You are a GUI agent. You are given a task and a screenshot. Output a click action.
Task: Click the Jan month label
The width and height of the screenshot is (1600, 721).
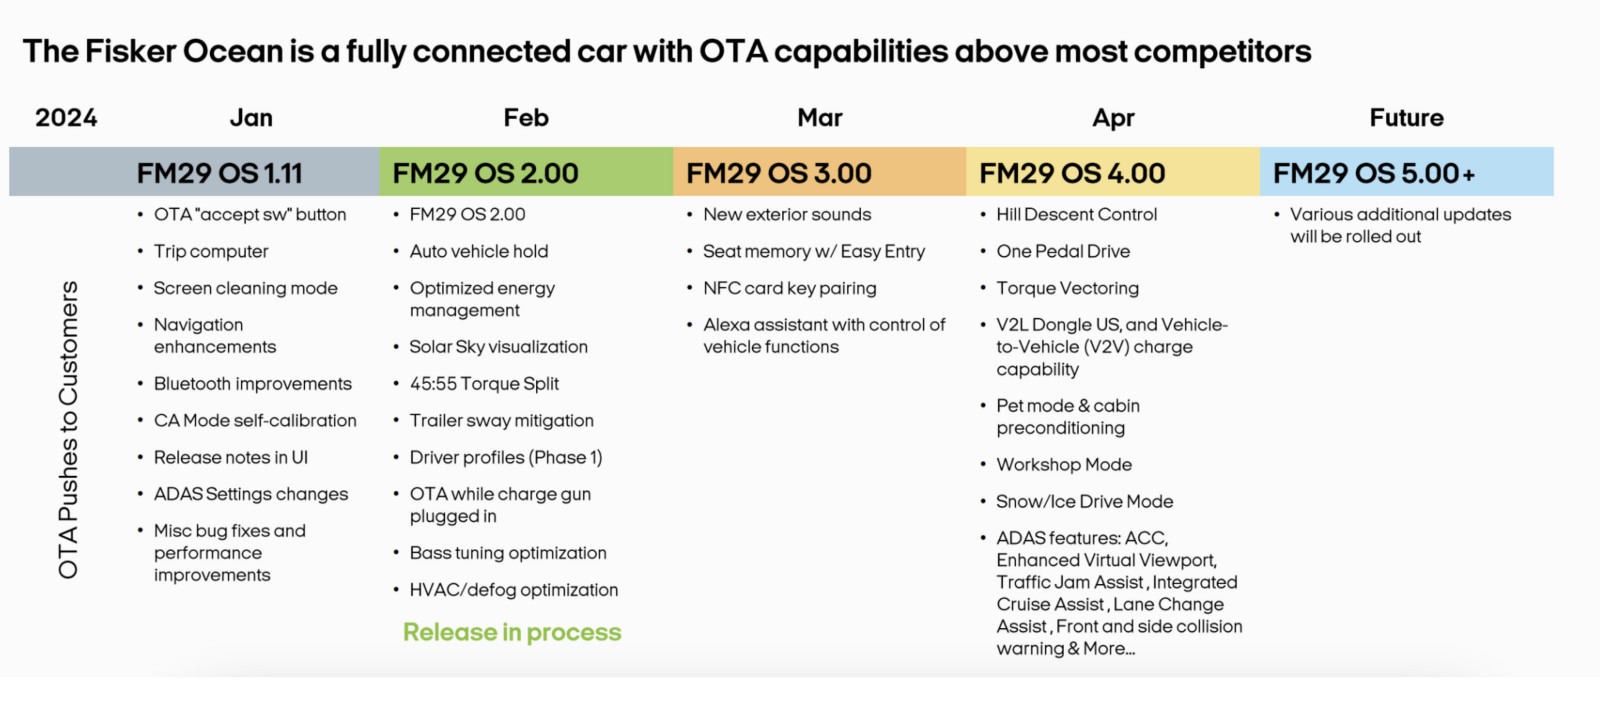(x=251, y=118)
